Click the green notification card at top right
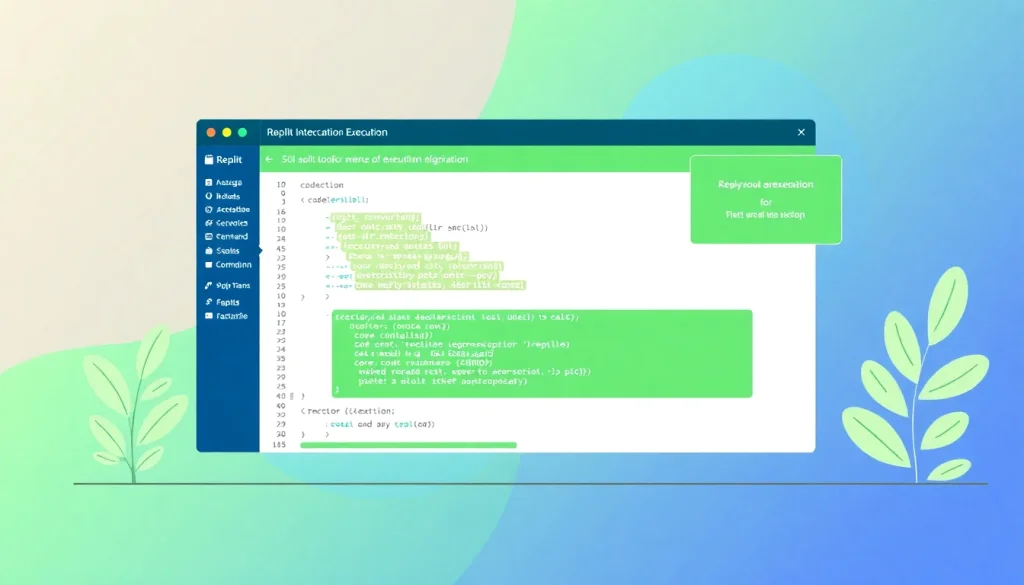 pyautogui.click(x=765, y=200)
